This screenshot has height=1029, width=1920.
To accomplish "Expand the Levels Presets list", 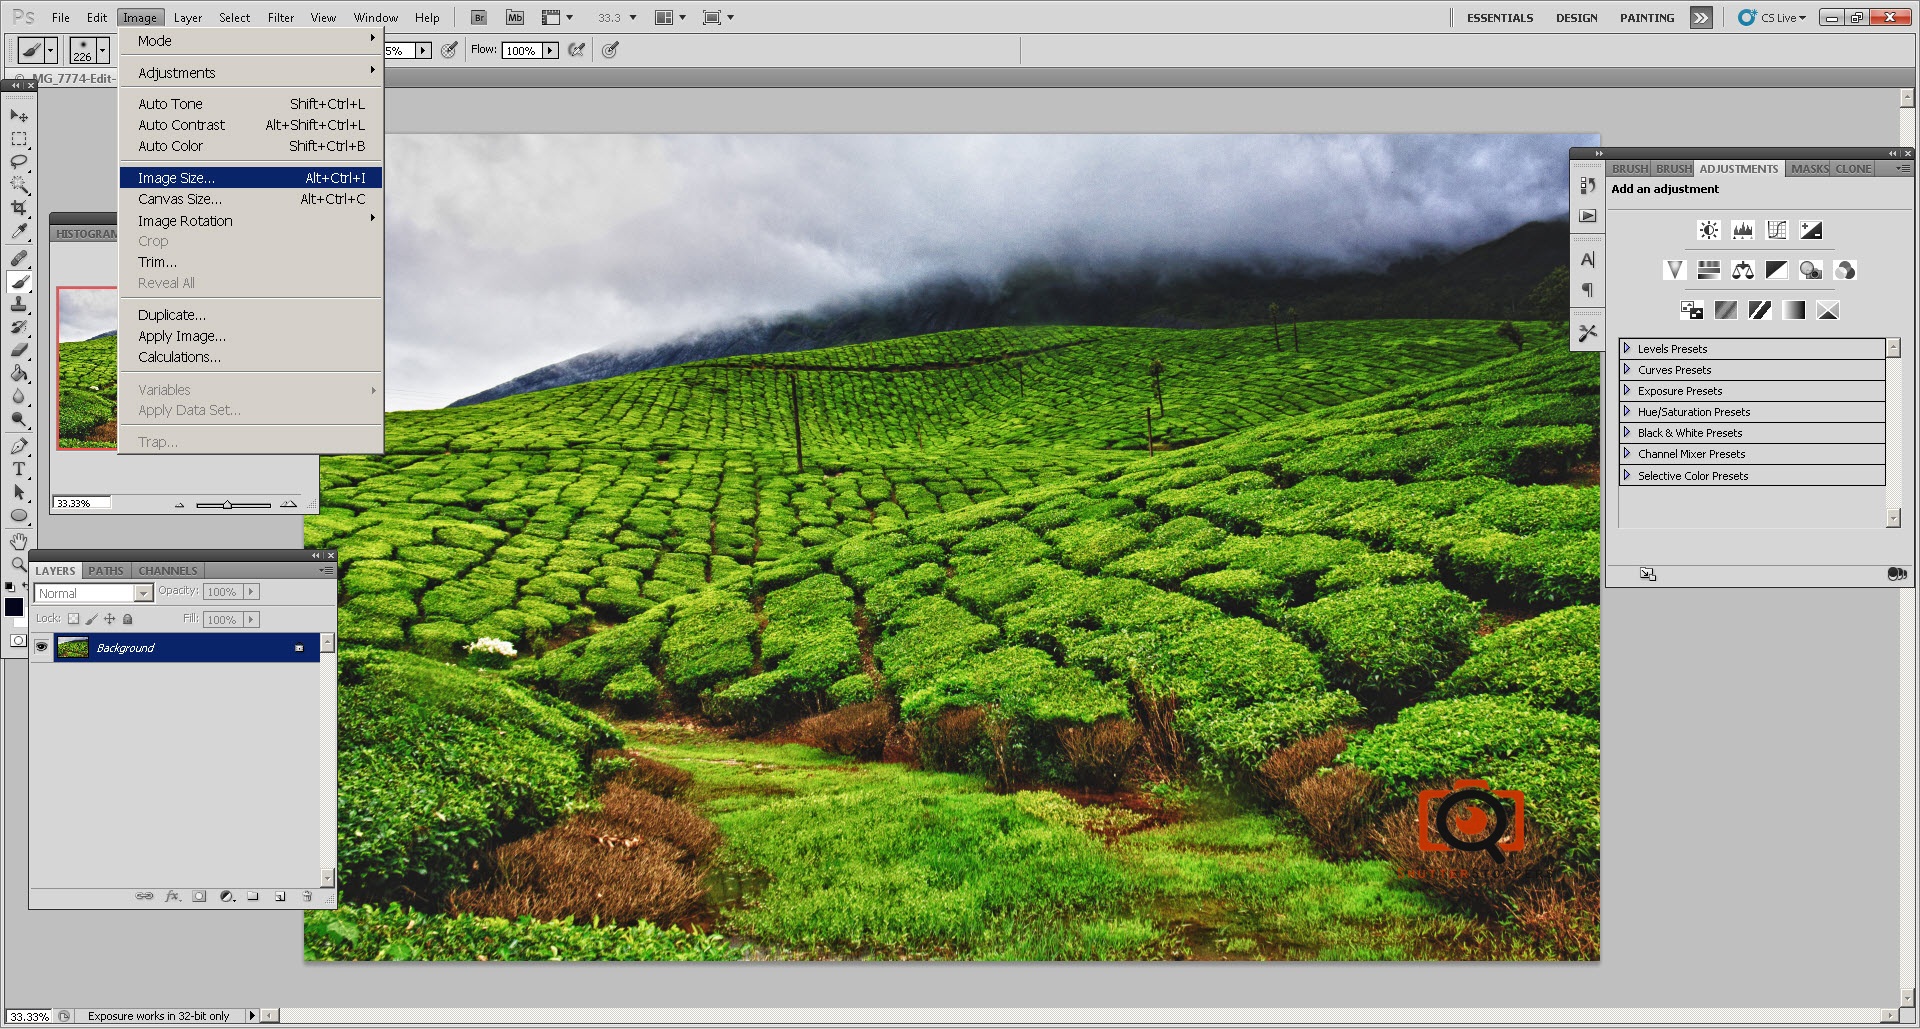I will pyautogui.click(x=1627, y=349).
